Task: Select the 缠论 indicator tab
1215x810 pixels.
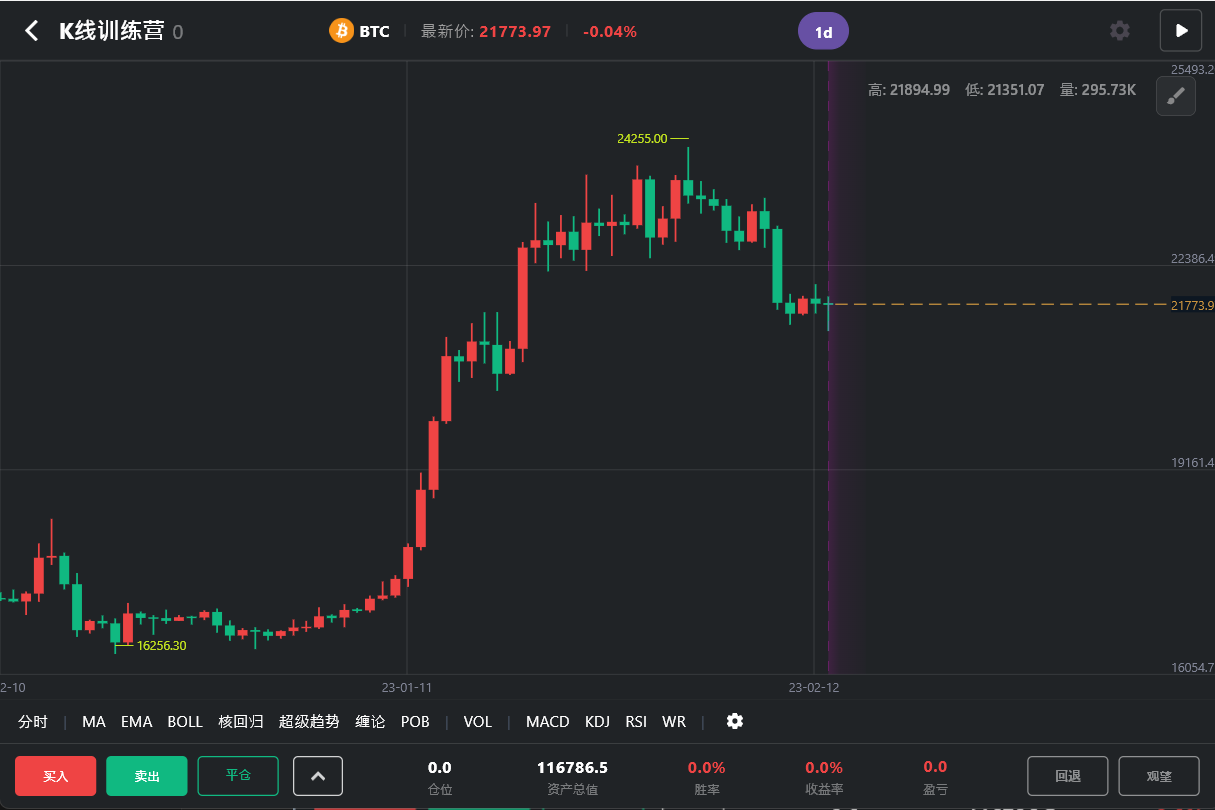Action: (x=370, y=721)
